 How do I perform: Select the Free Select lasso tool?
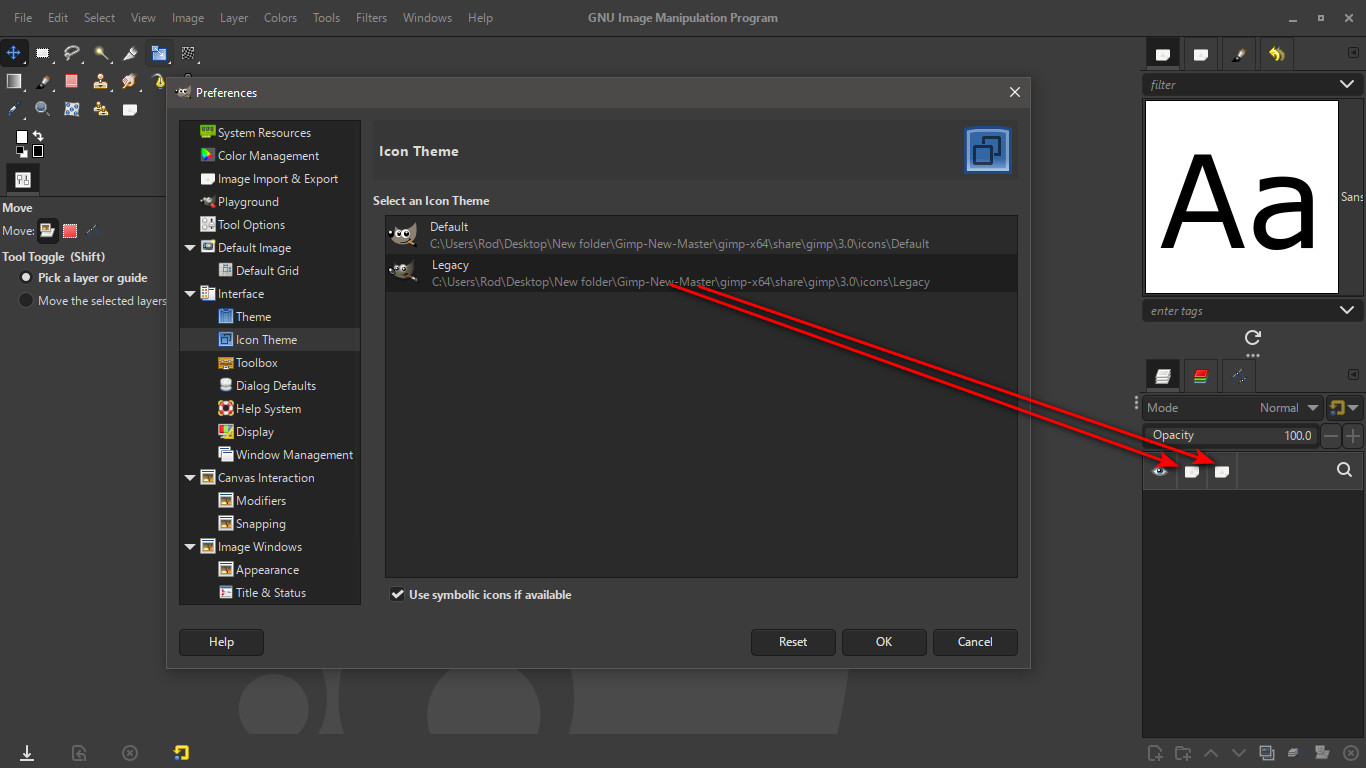72,53
